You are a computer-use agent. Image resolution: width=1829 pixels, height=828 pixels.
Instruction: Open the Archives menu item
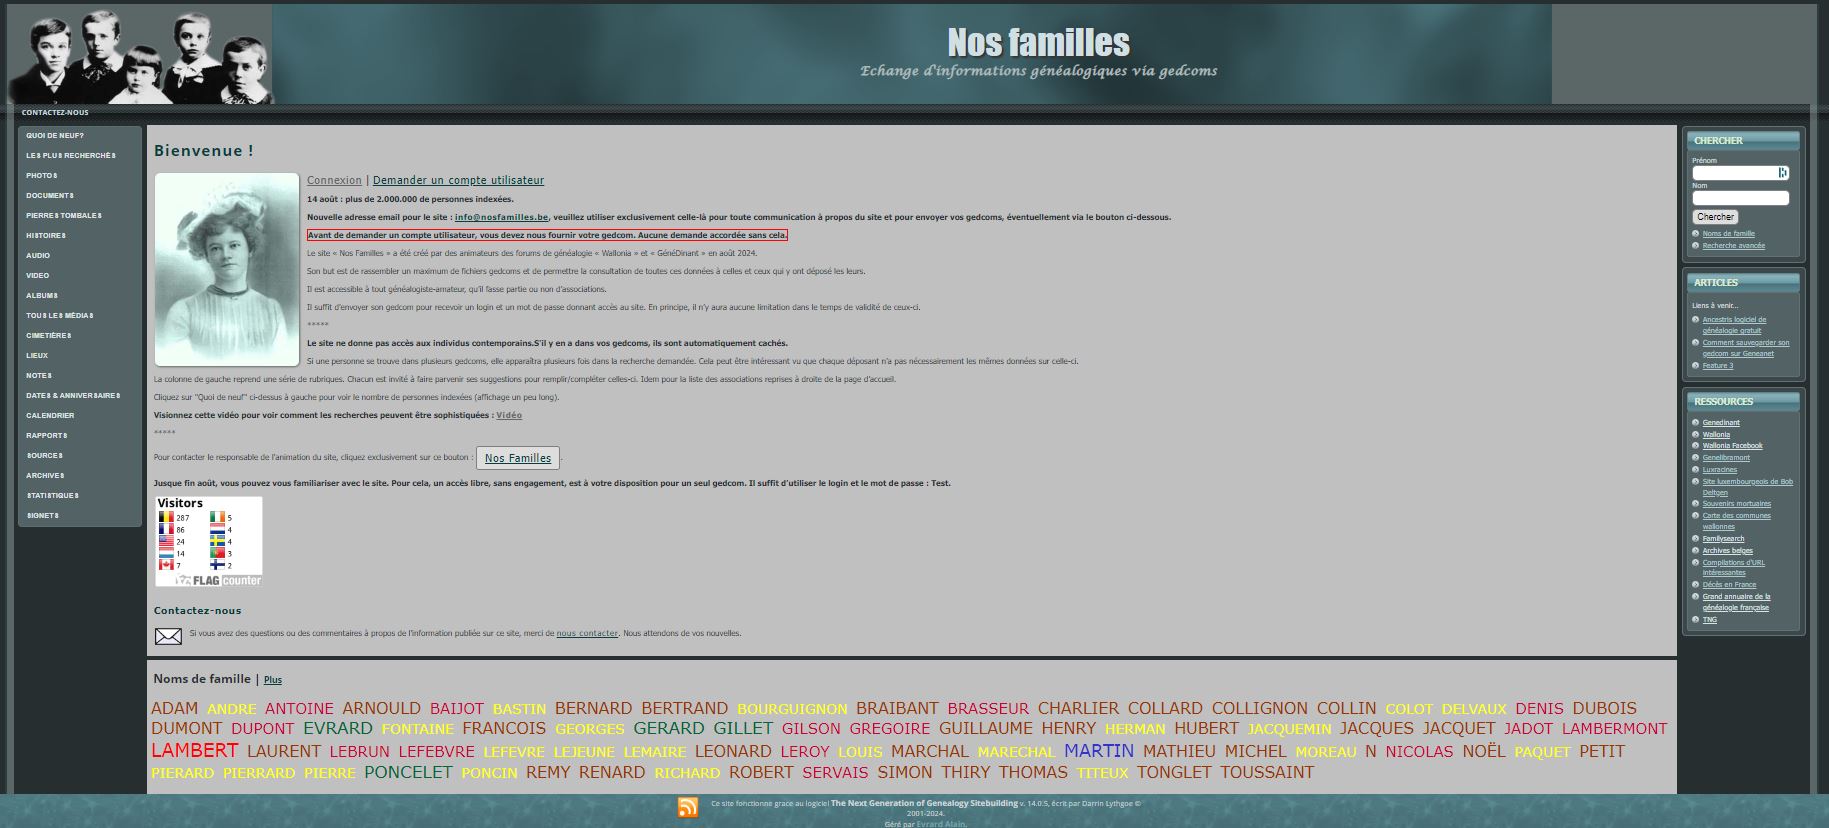[x=45, y=476]
